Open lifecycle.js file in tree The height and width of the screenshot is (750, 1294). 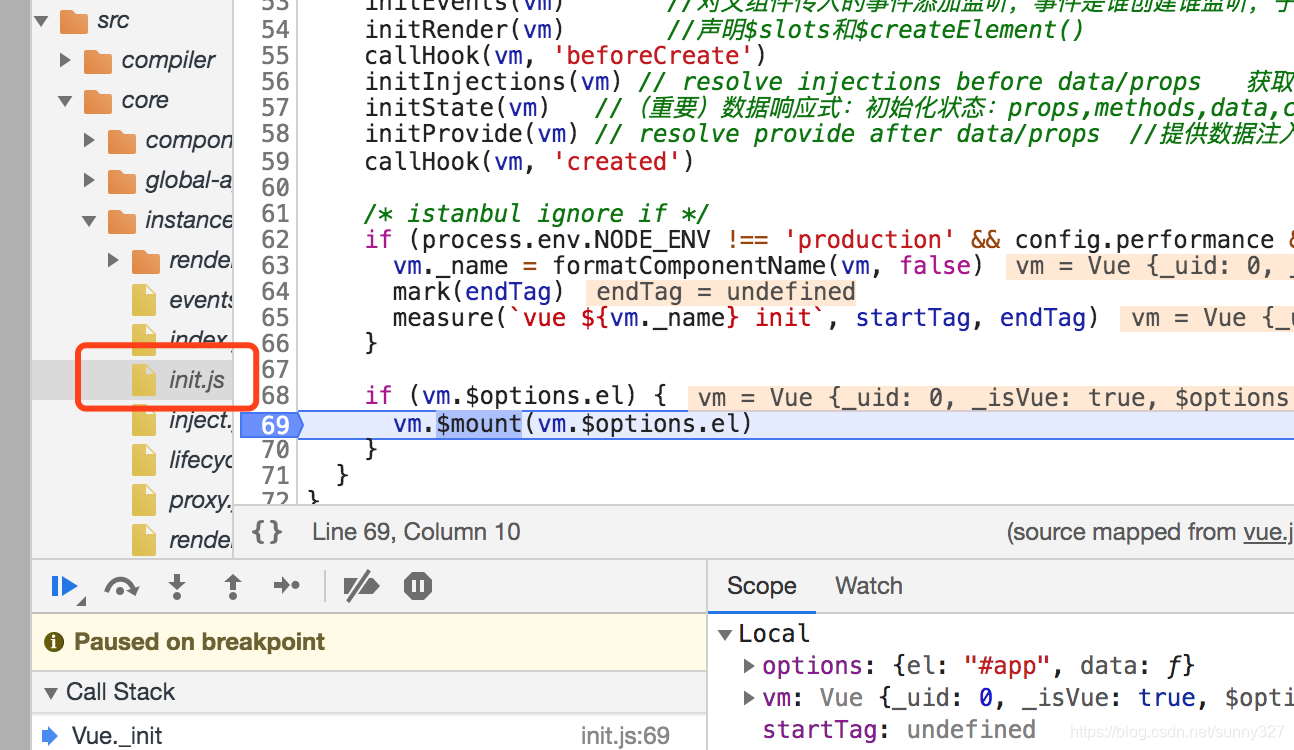pyautogui.click(x=200, y=460)
